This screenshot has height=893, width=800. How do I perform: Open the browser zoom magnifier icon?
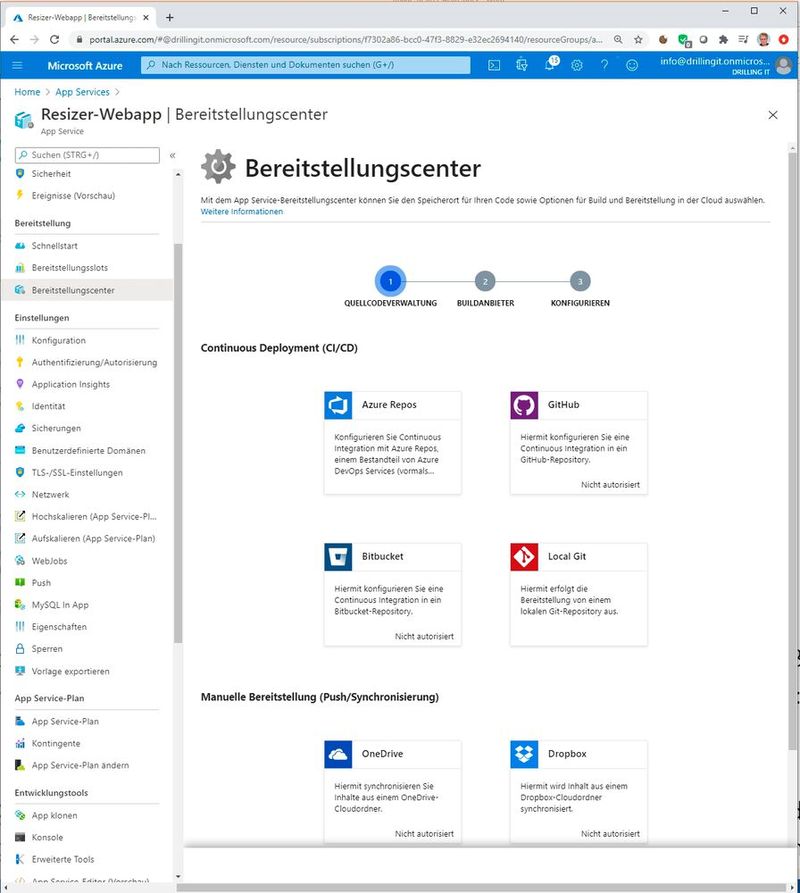point(618,39)
